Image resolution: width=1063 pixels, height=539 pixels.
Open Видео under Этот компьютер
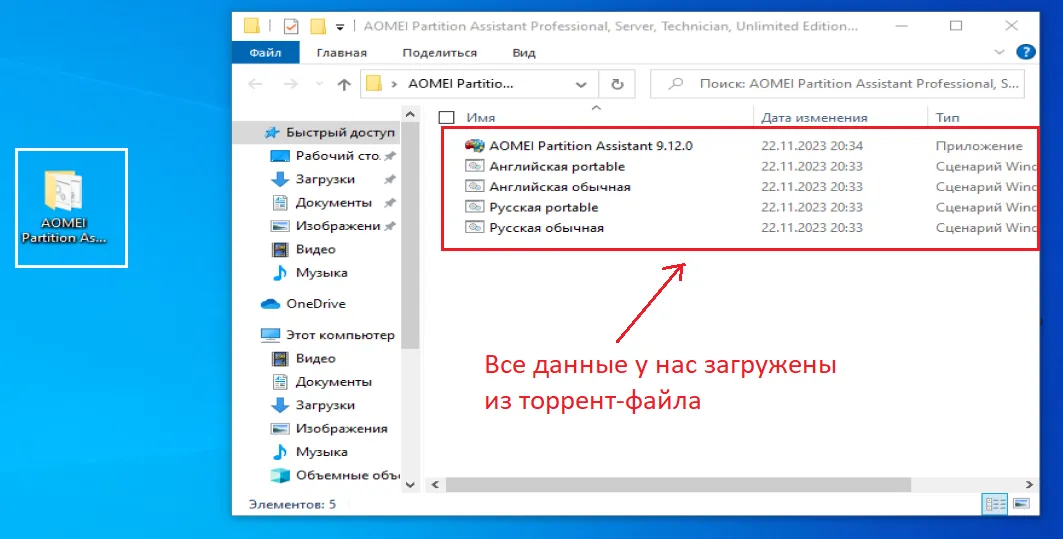303,358
